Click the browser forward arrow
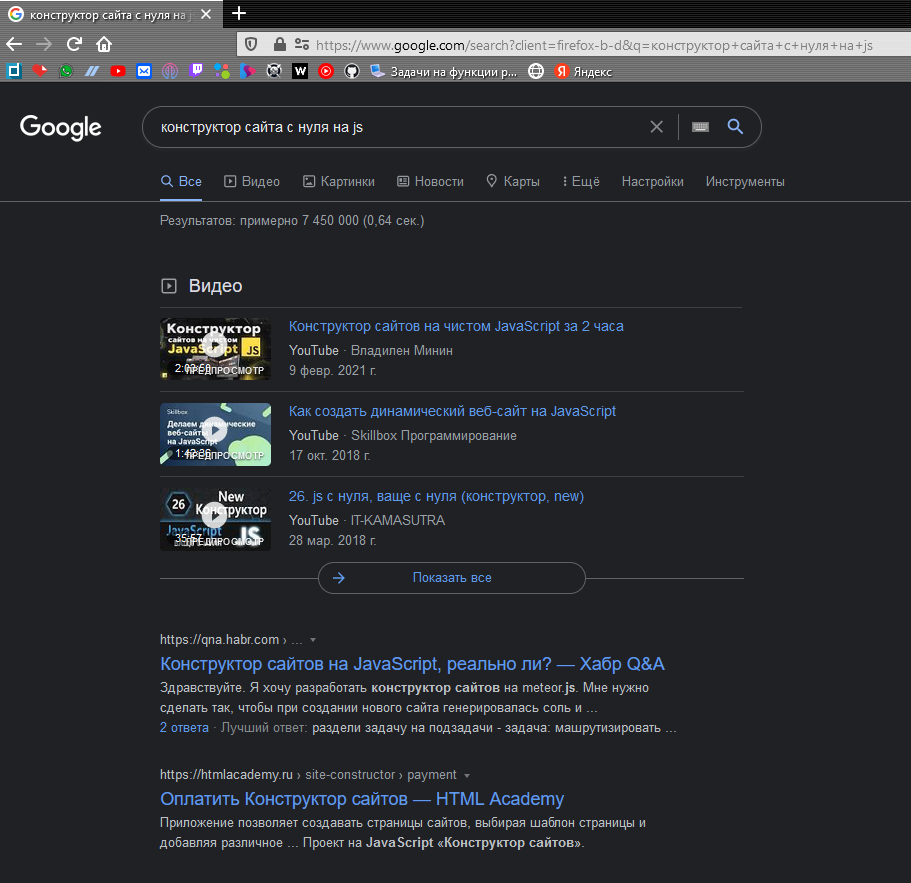 (x=44, y=44)
